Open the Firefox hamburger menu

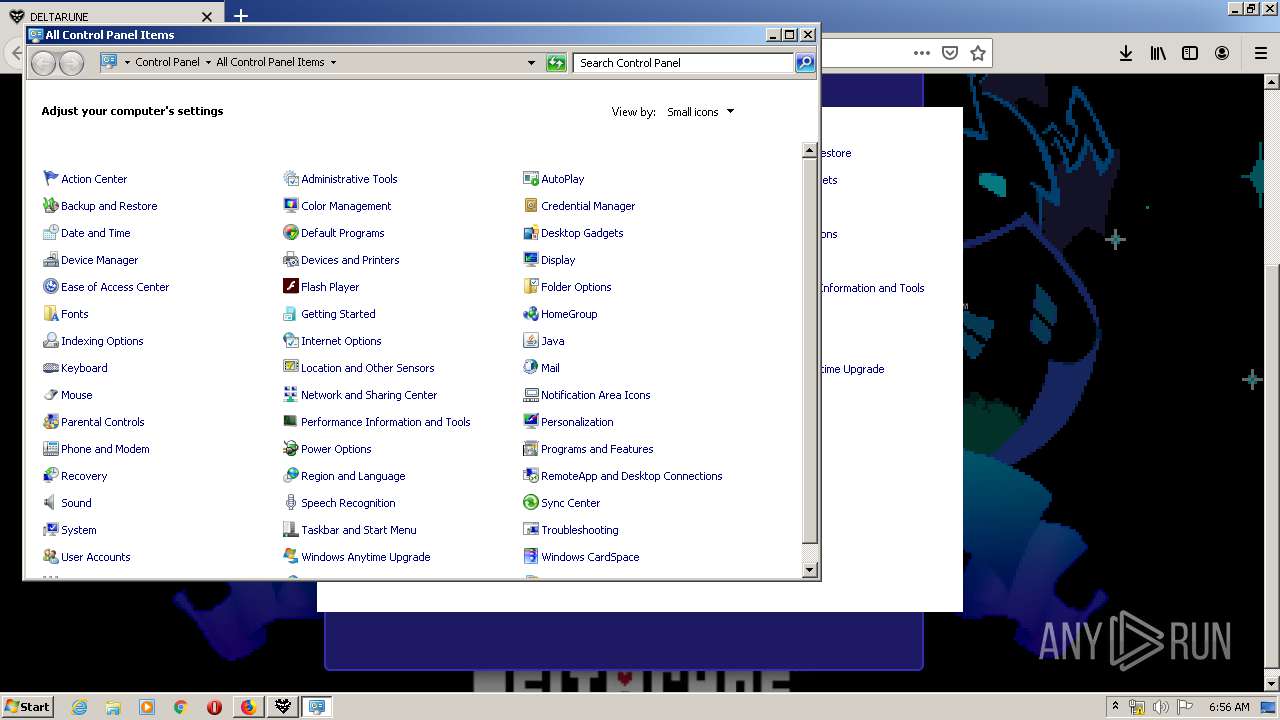1260,53
